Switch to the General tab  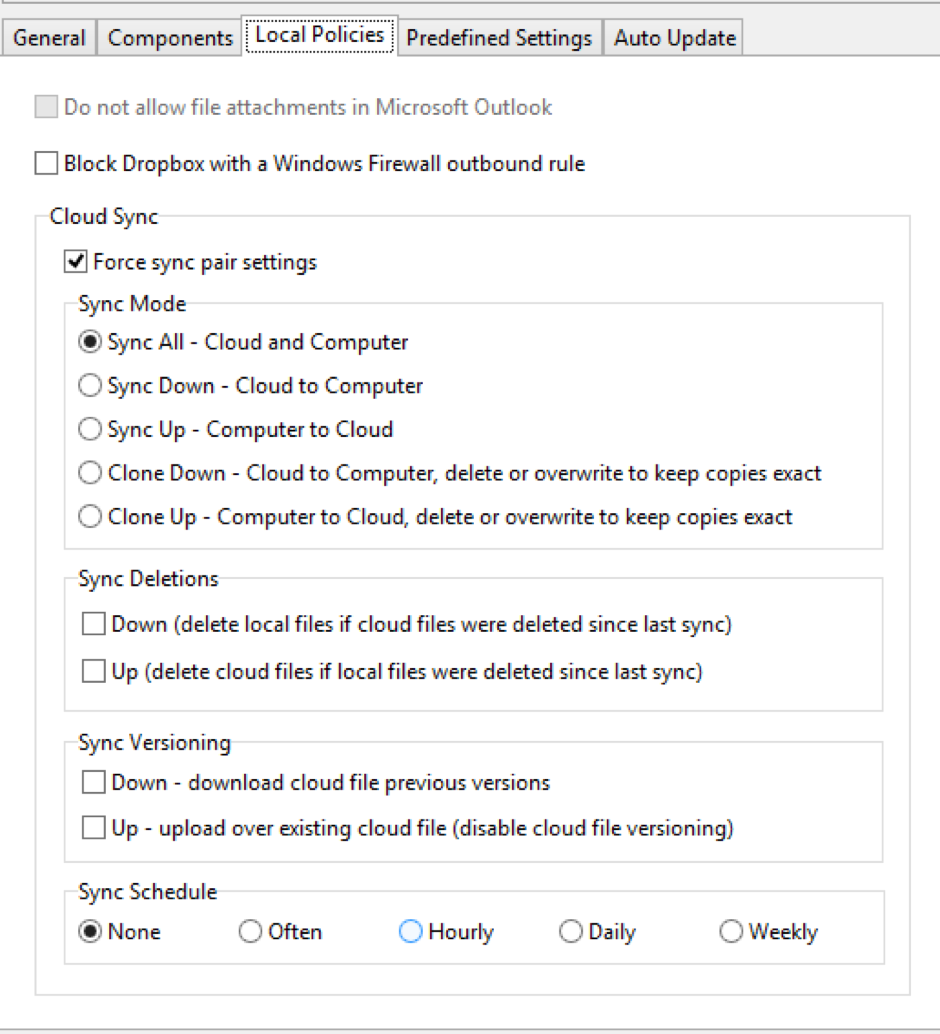pyautogui.click(x=49, y=38)
